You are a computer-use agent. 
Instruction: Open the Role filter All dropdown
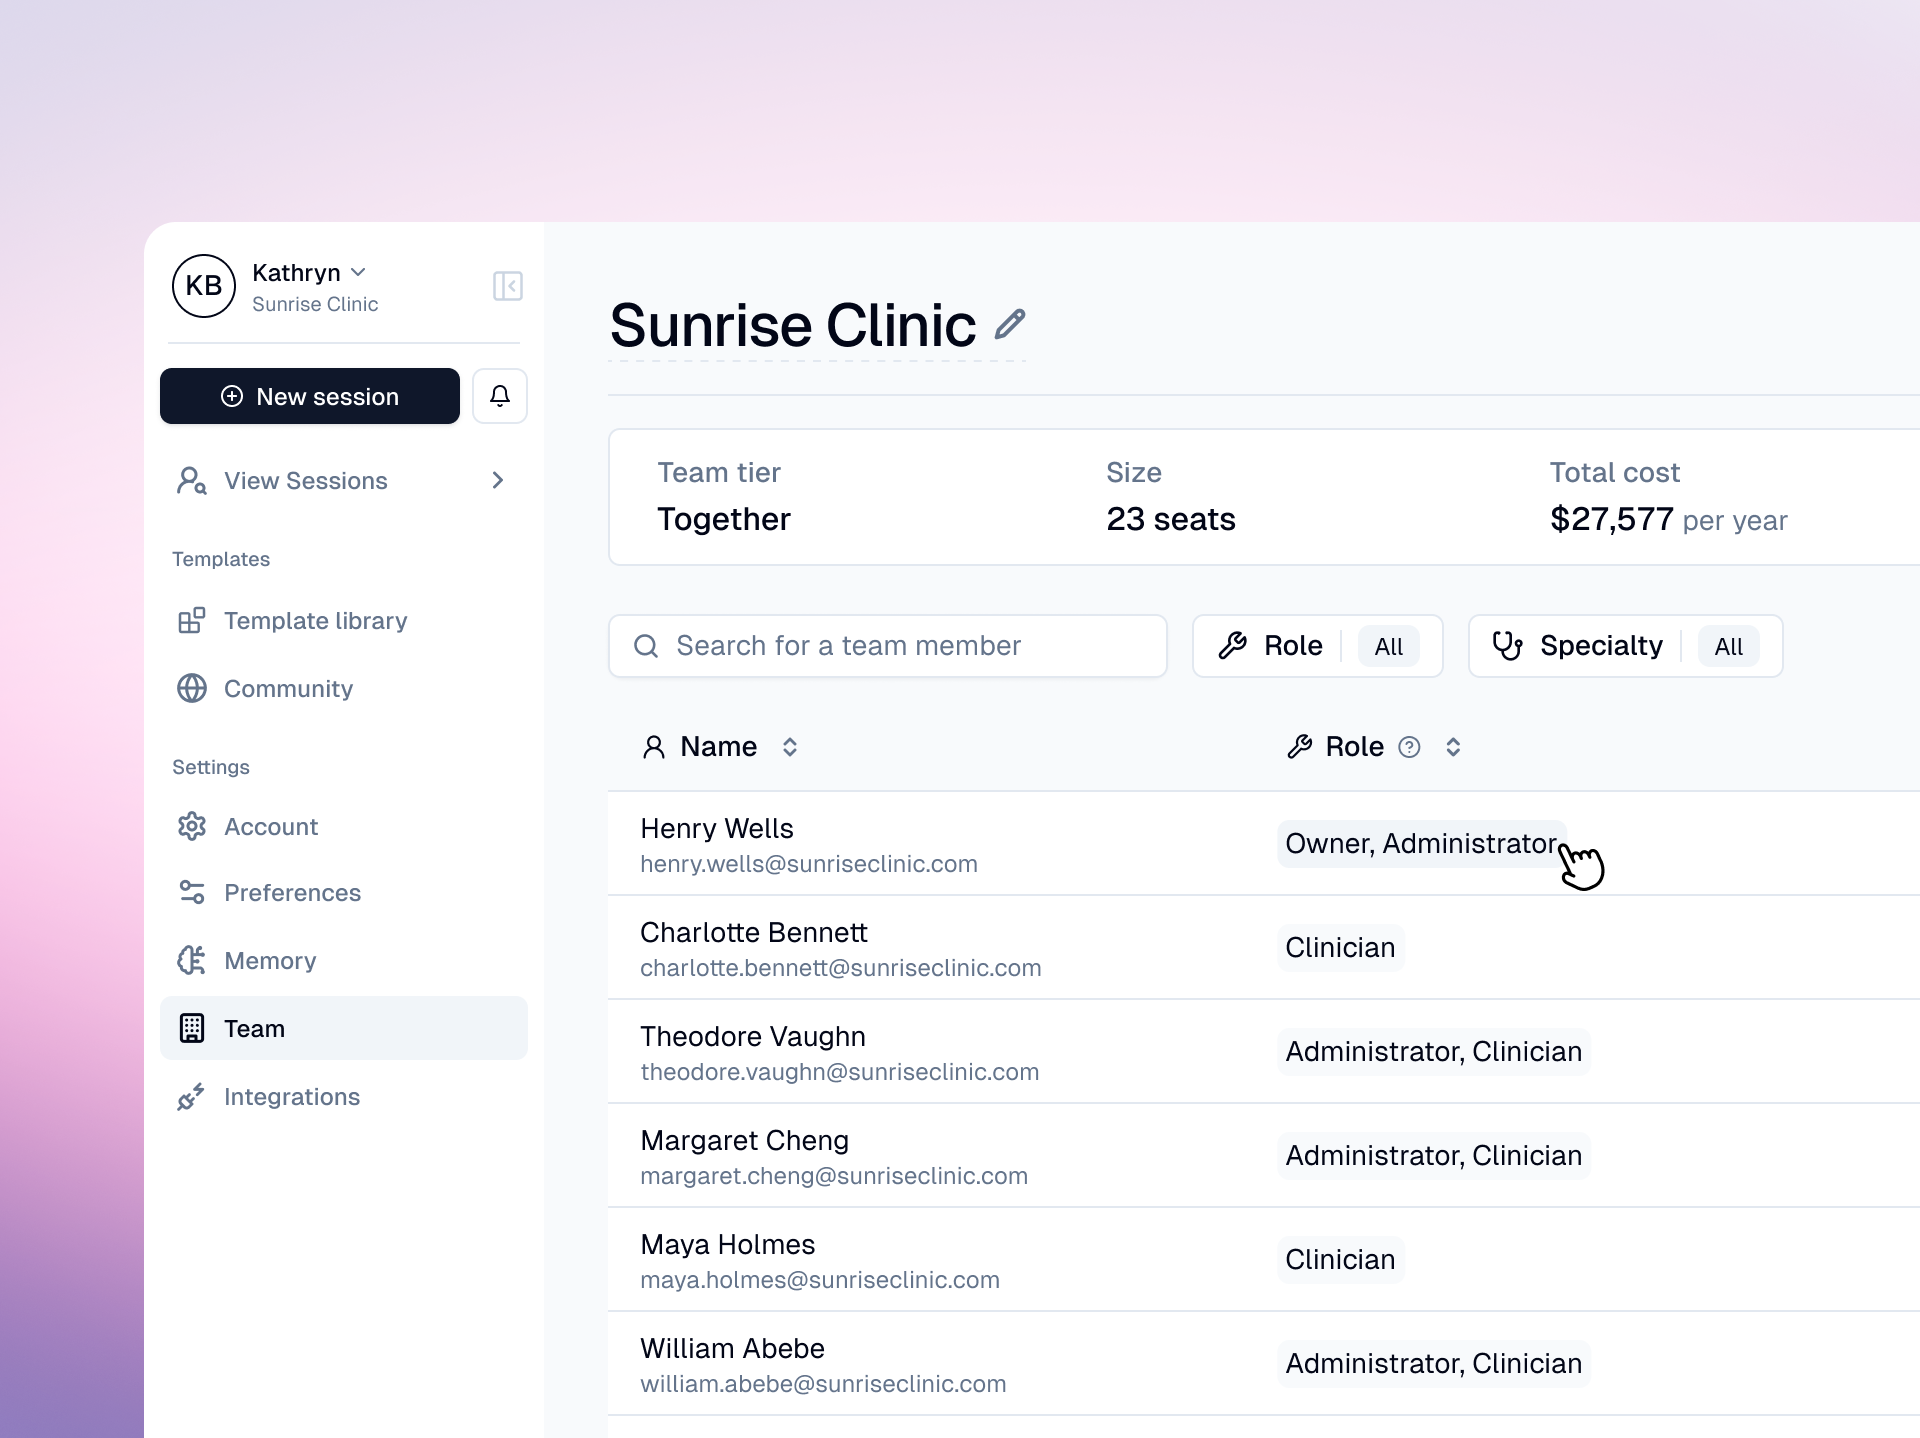1387,646
